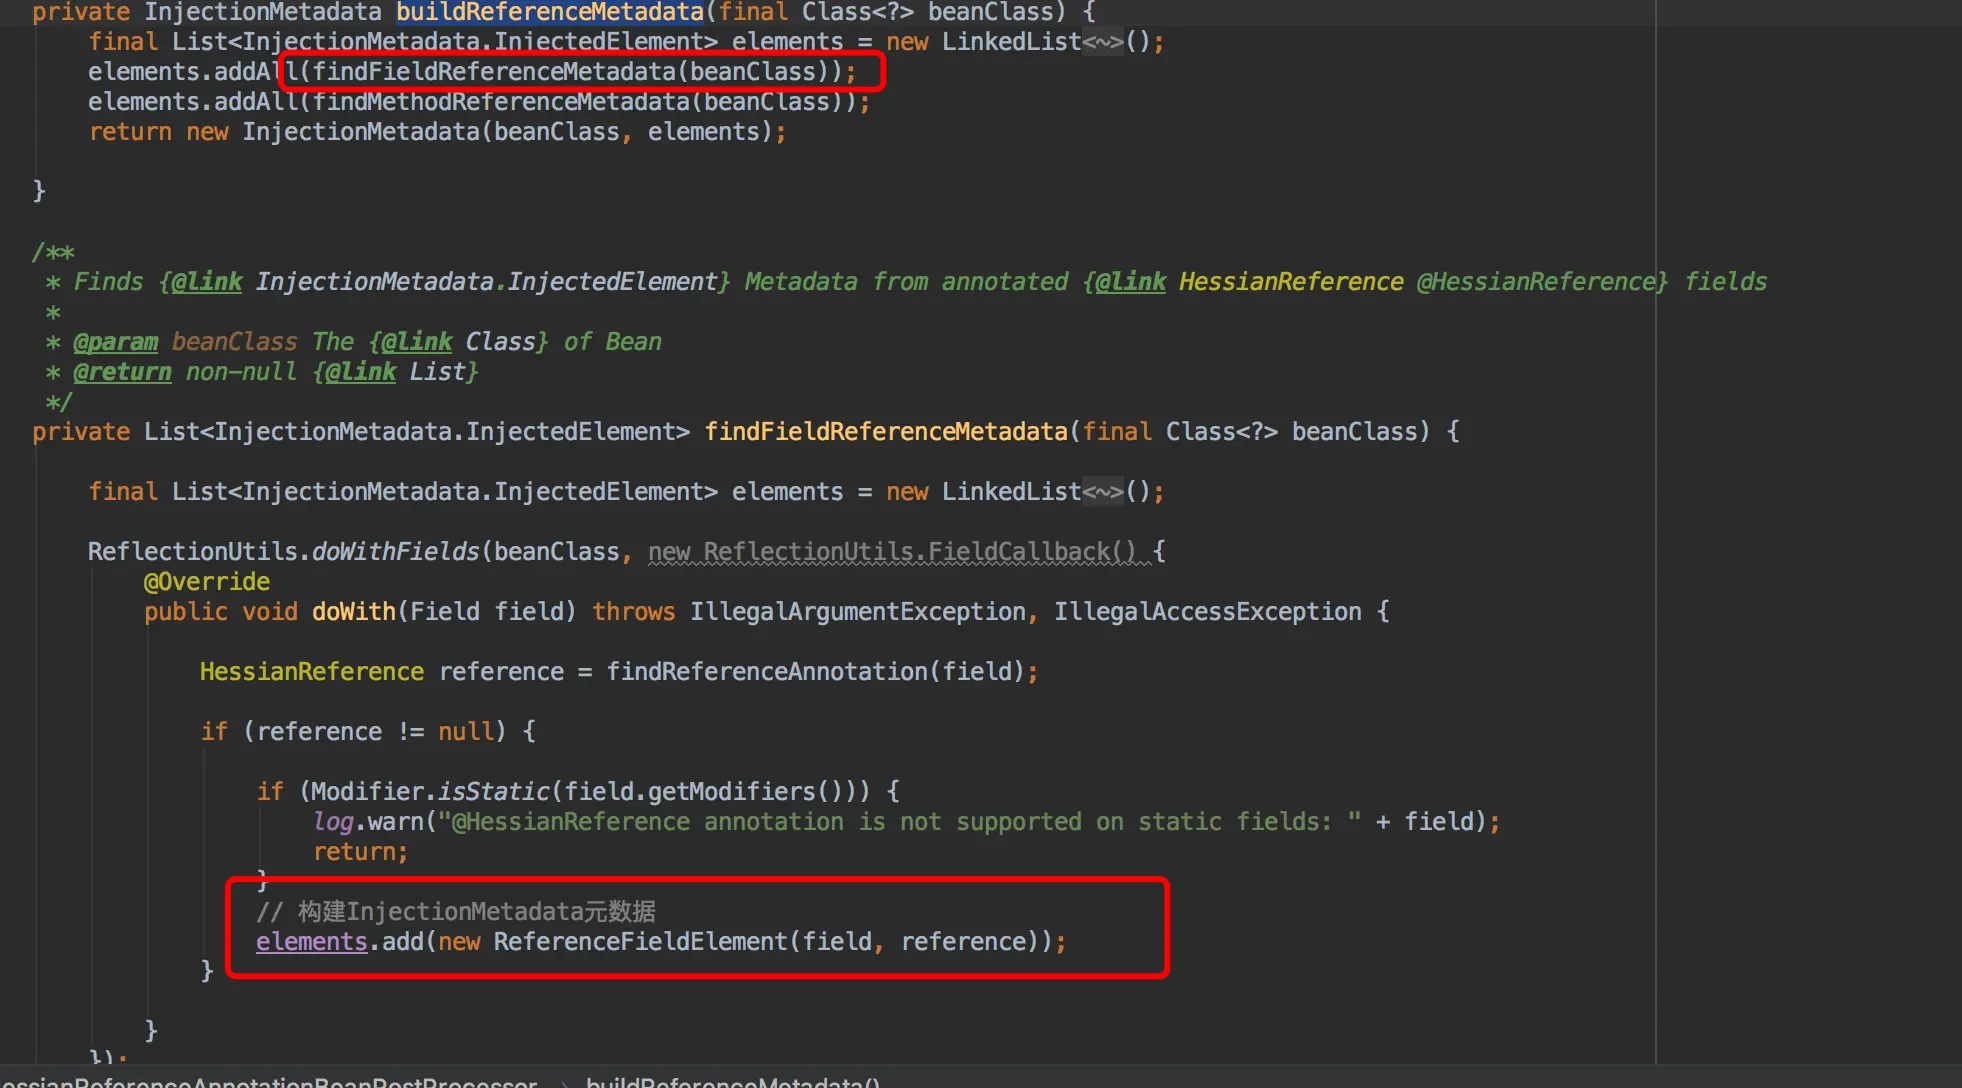Click findReferenceAnnotation method call

766,672
